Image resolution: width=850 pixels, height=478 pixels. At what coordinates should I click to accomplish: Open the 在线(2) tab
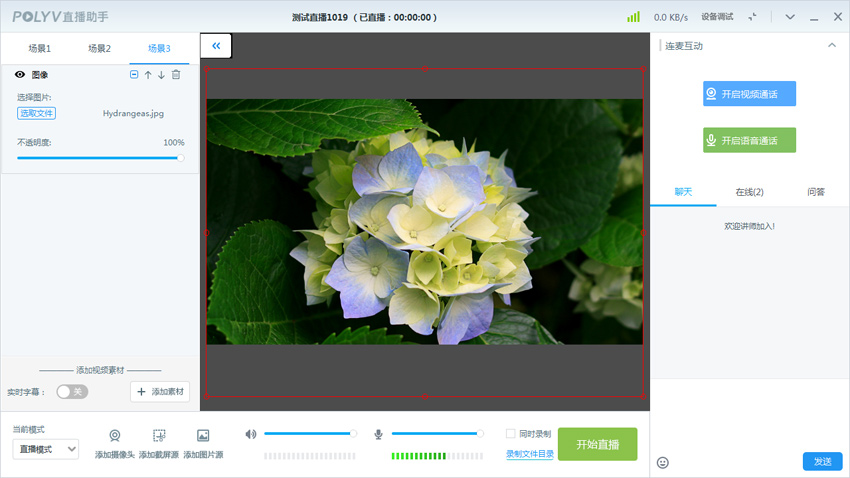pyautogui.click(x=749, y=192)
